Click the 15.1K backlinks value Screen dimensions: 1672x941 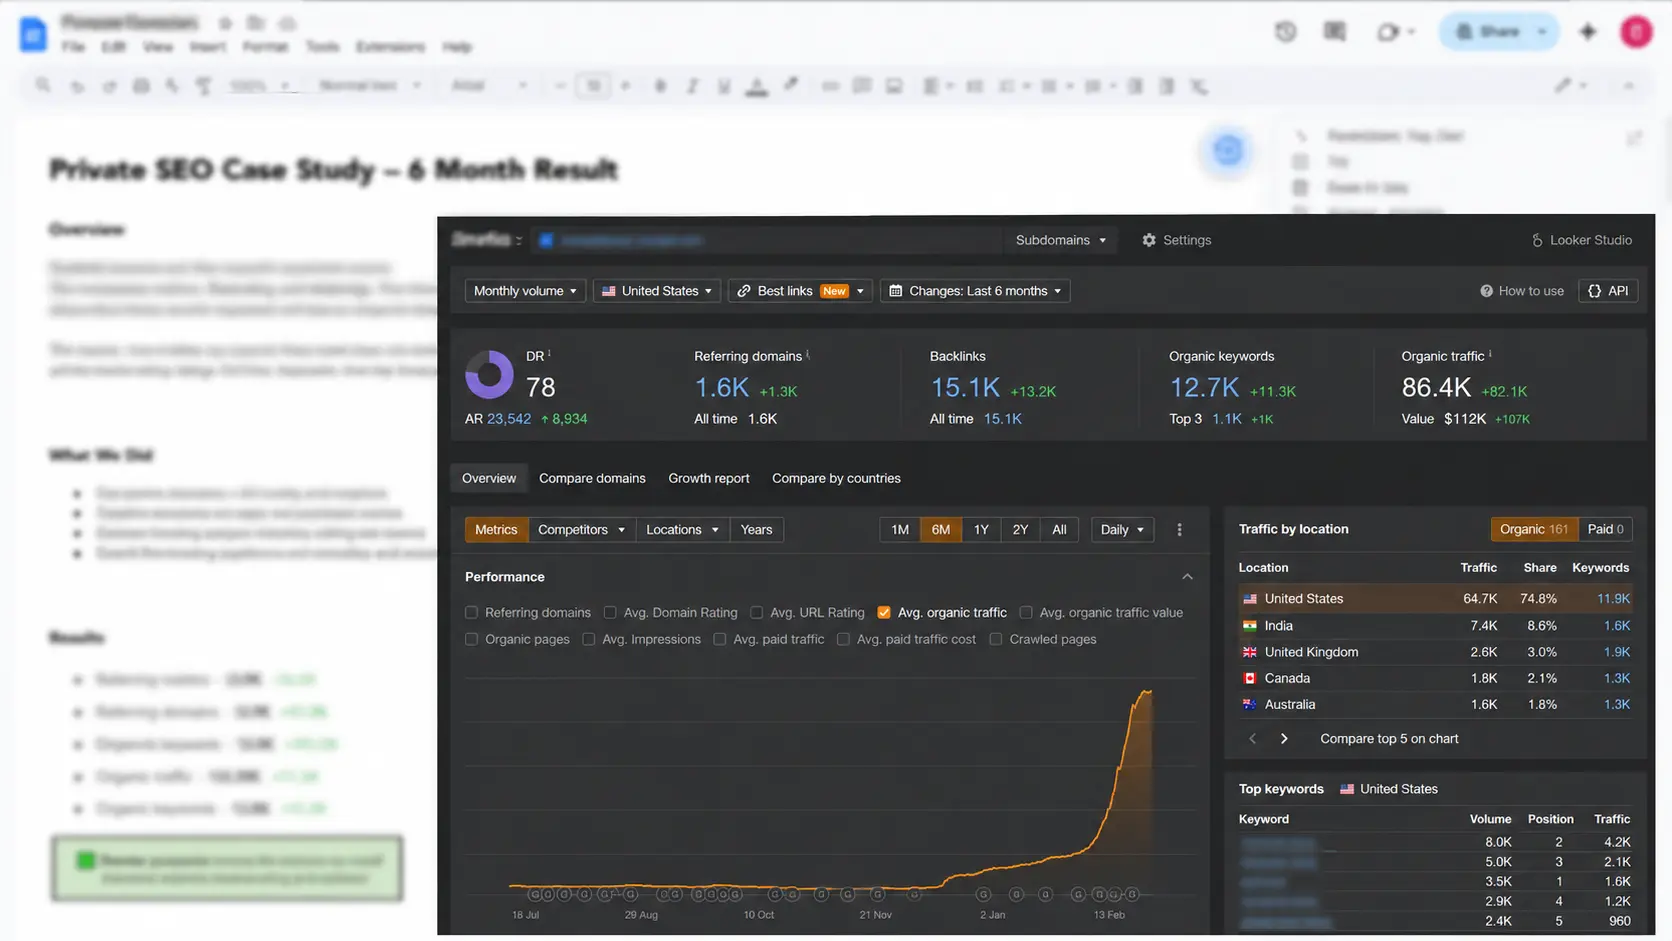[x=965, y=387]
